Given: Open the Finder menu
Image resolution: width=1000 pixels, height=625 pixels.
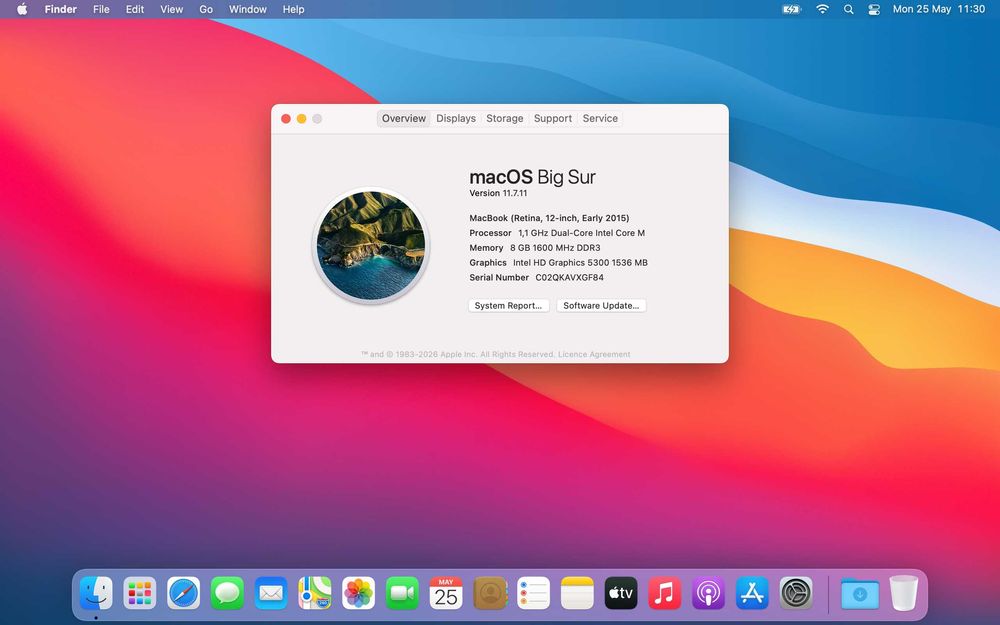Looking at the screenshot, I should (x=61, y=9).
